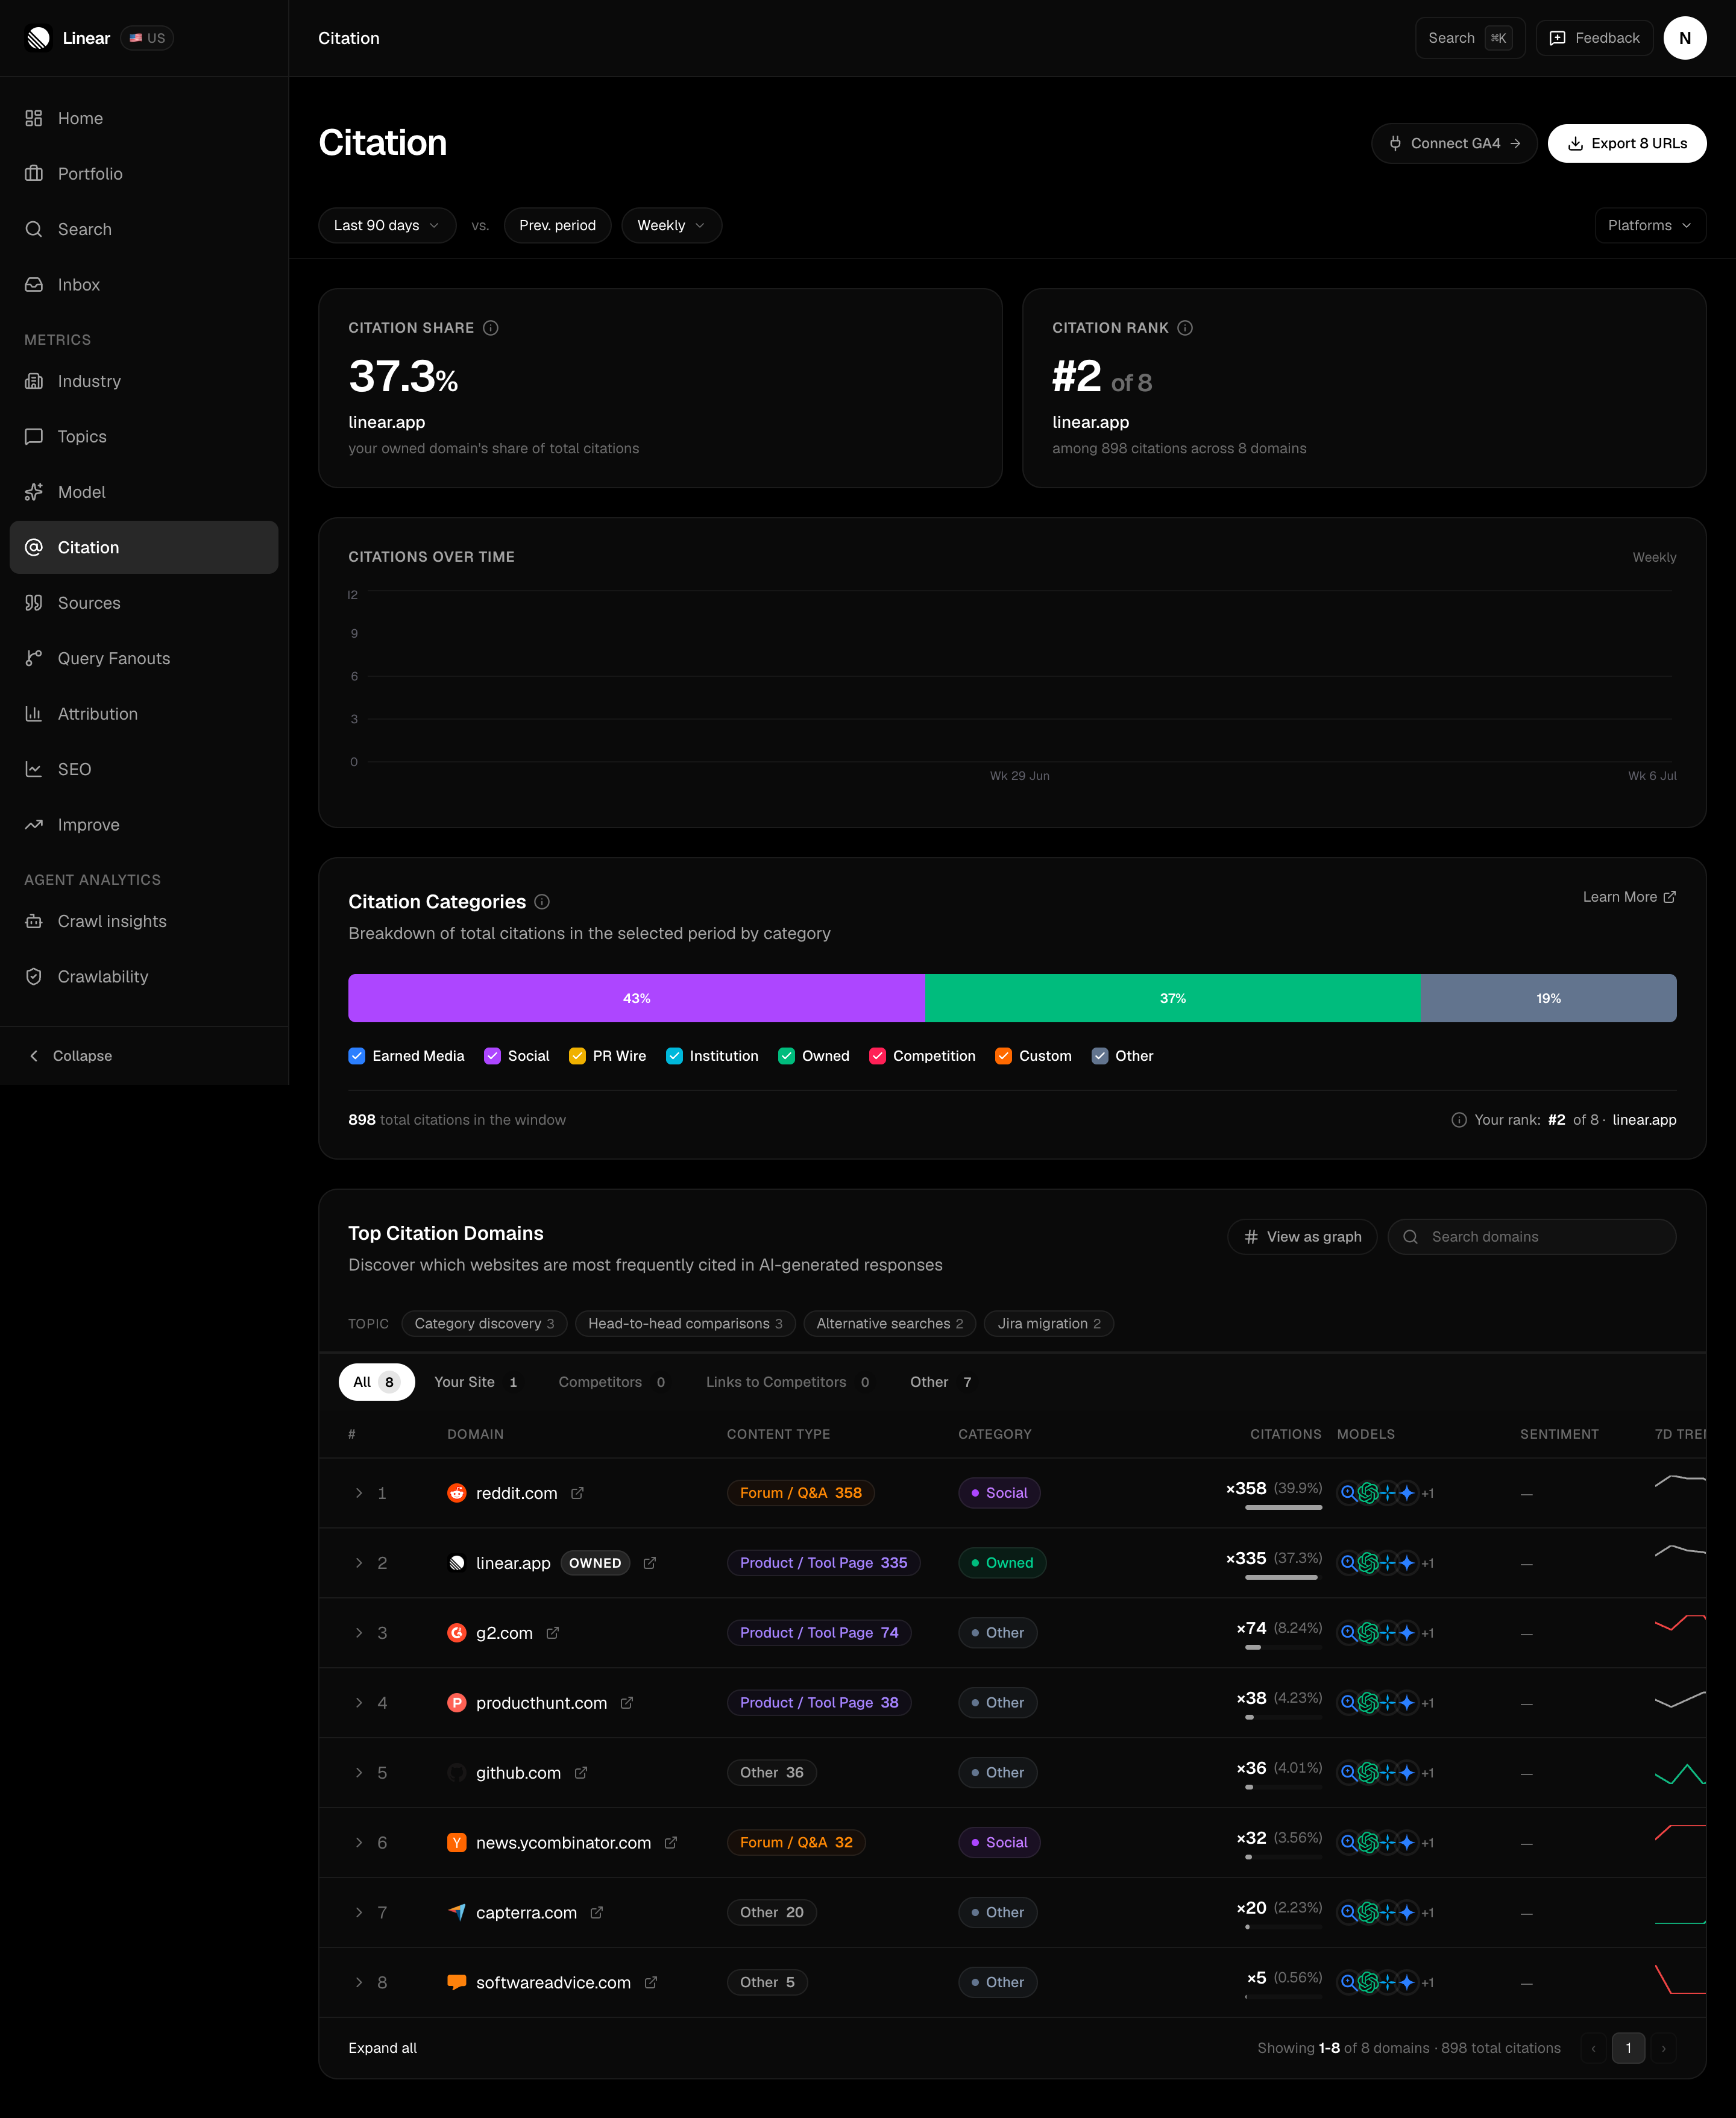The width and height of the screenshot is (1736, 2118).
Task: Select the Other 7 domains tab
Action: pyautogui.click(x=940, y=1382)
